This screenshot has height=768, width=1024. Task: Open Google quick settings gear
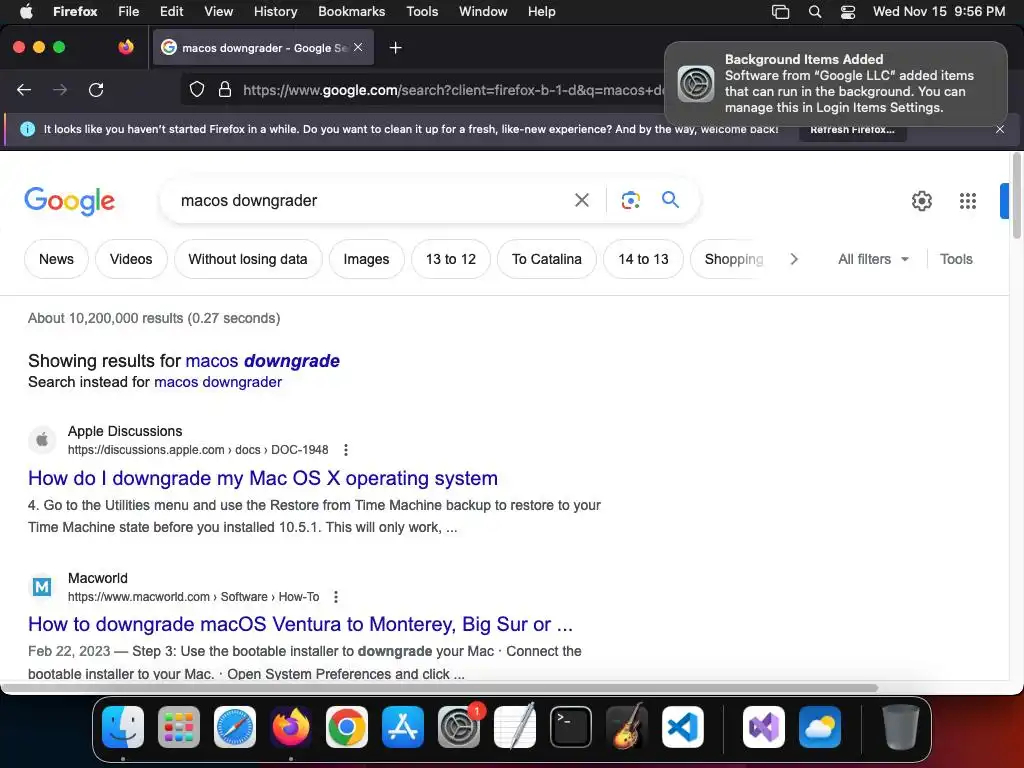pos(921,200)
